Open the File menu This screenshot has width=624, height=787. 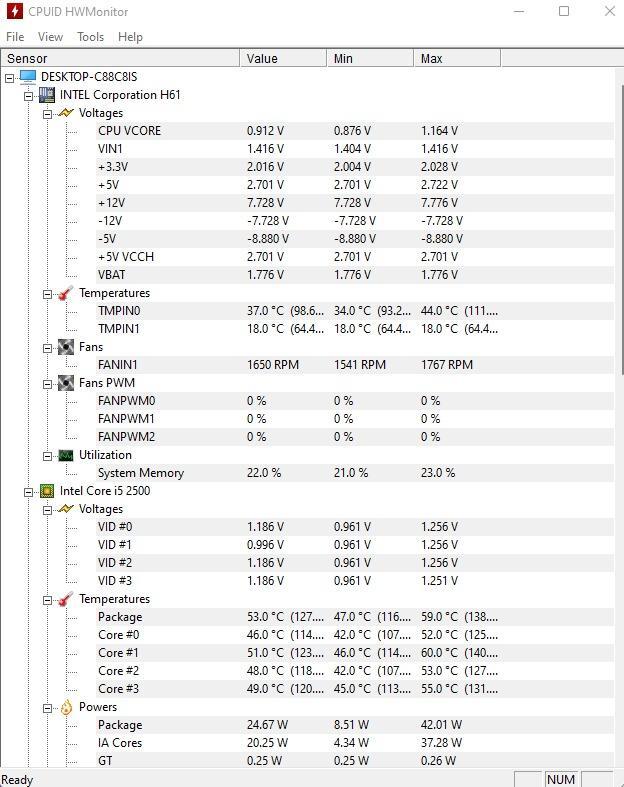pyautogui.click(x=15, y=37)
